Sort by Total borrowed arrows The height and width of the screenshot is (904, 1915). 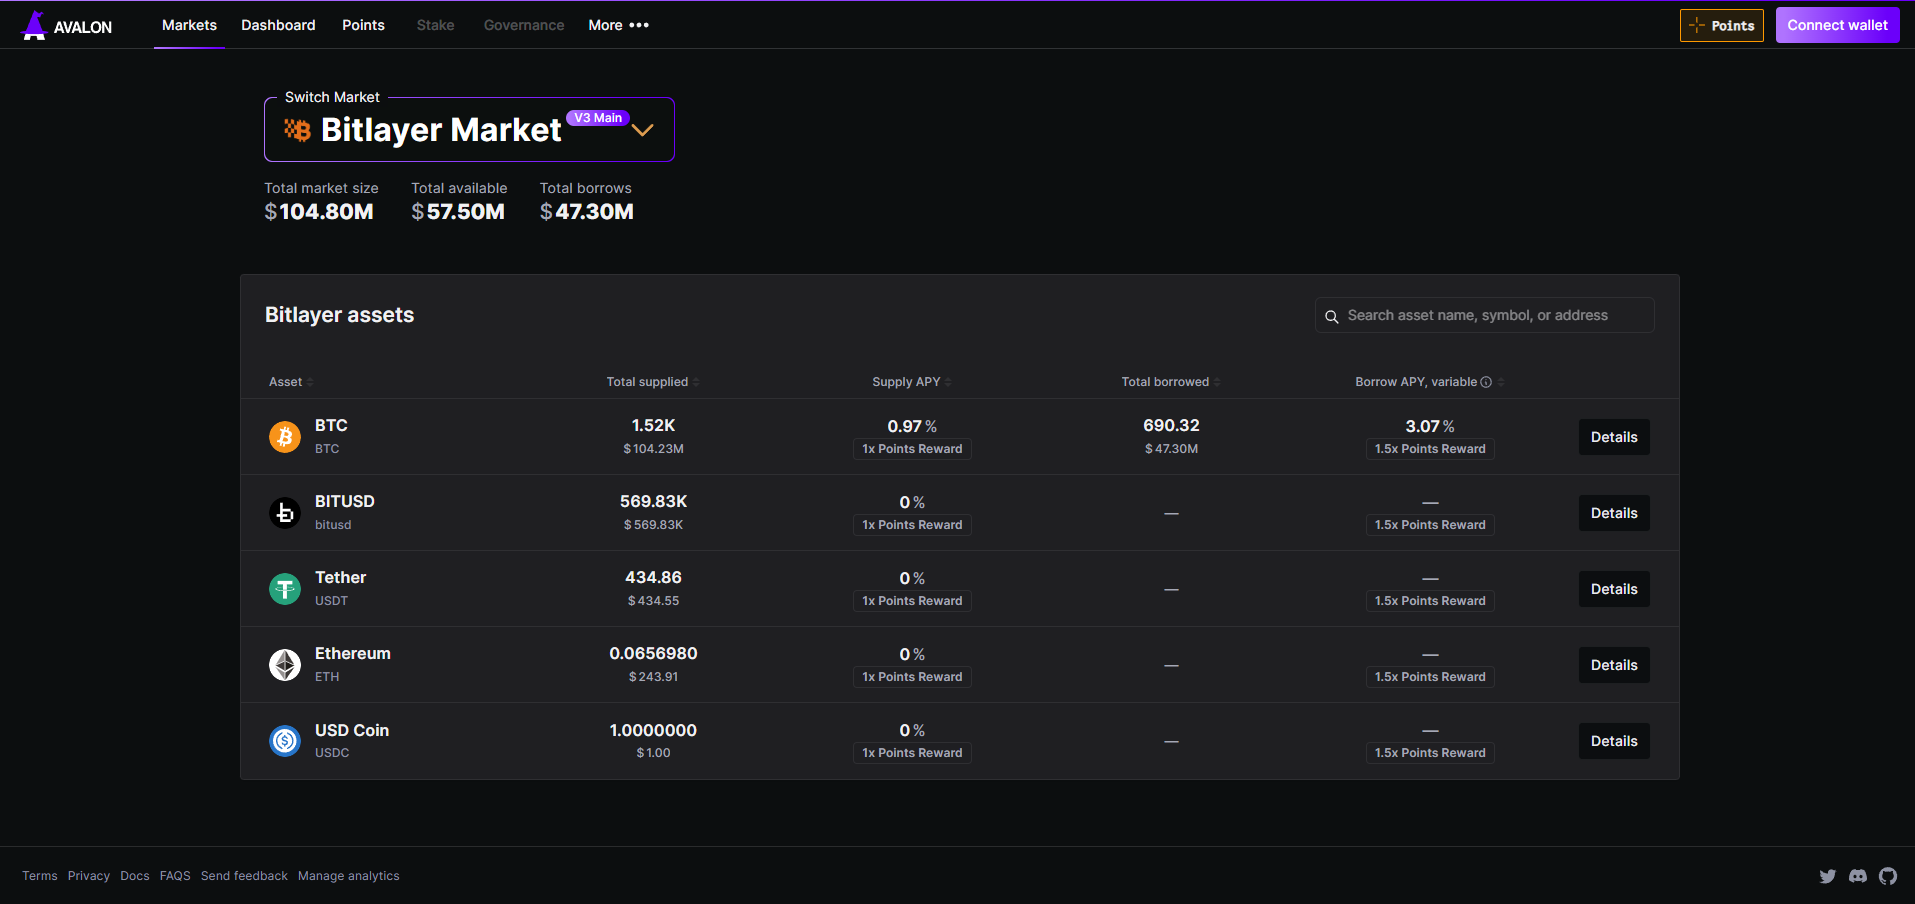coord(1217,382)
